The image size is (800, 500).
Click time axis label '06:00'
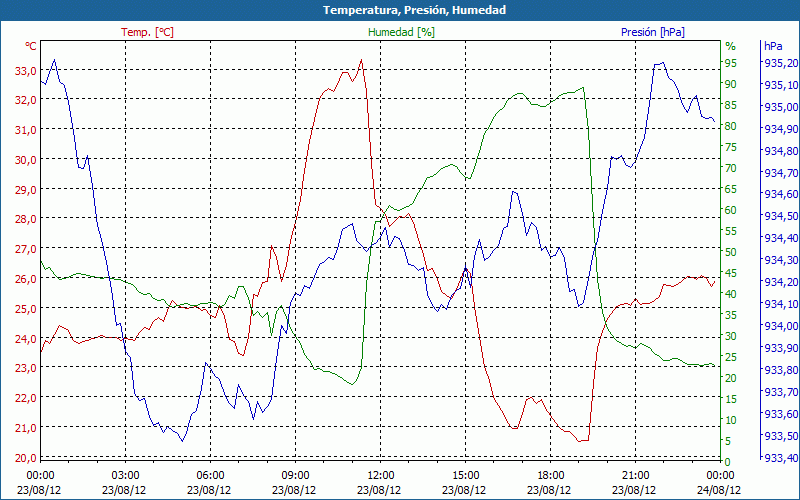(210, 476)
